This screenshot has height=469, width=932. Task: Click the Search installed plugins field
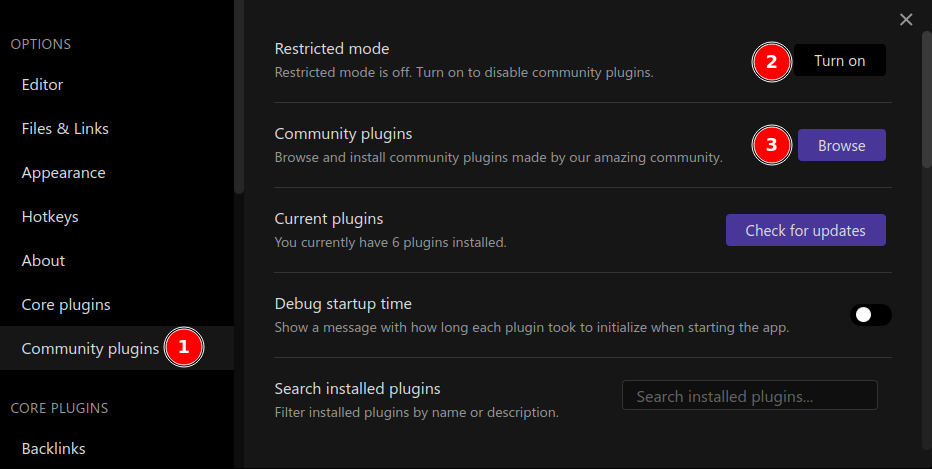click(x=749, y=396)
